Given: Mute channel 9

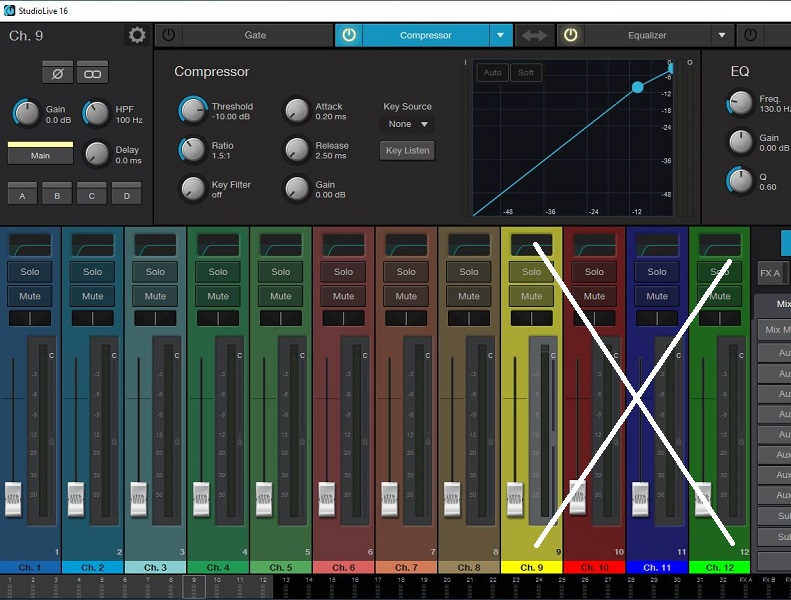Looking at the screenshot, I should point(531,296).
